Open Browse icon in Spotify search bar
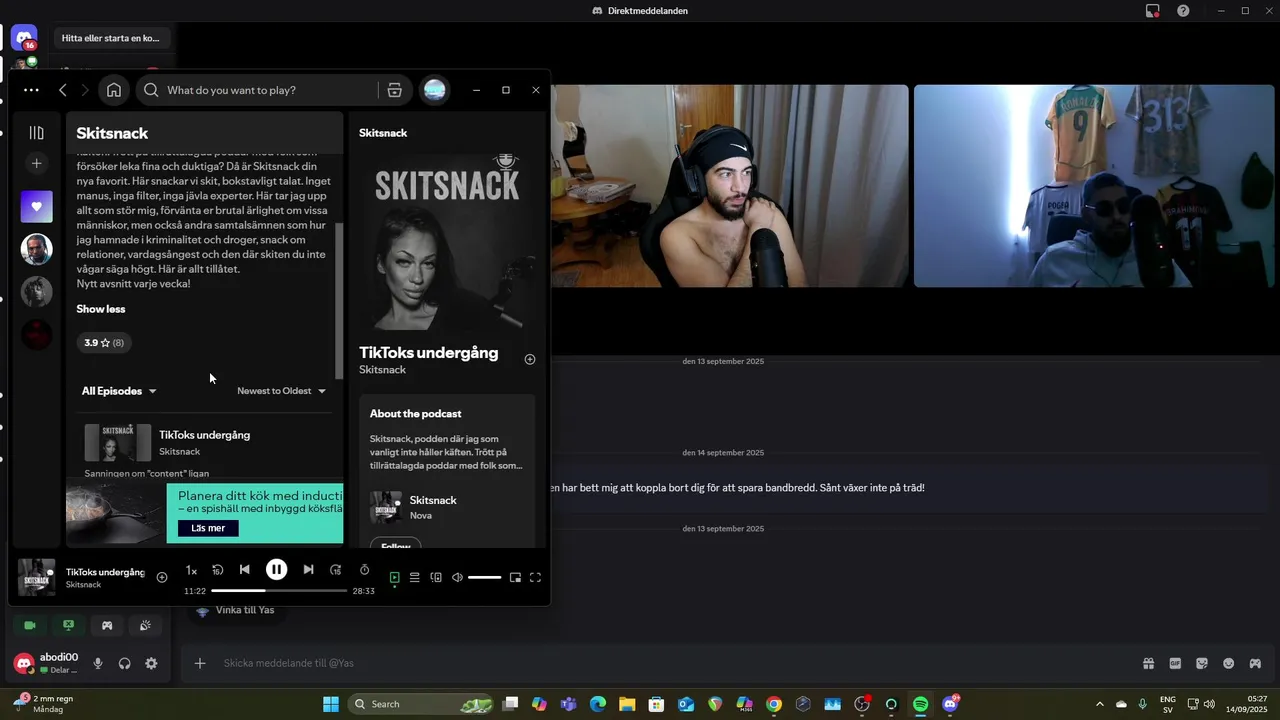 (x=395, y=90)
